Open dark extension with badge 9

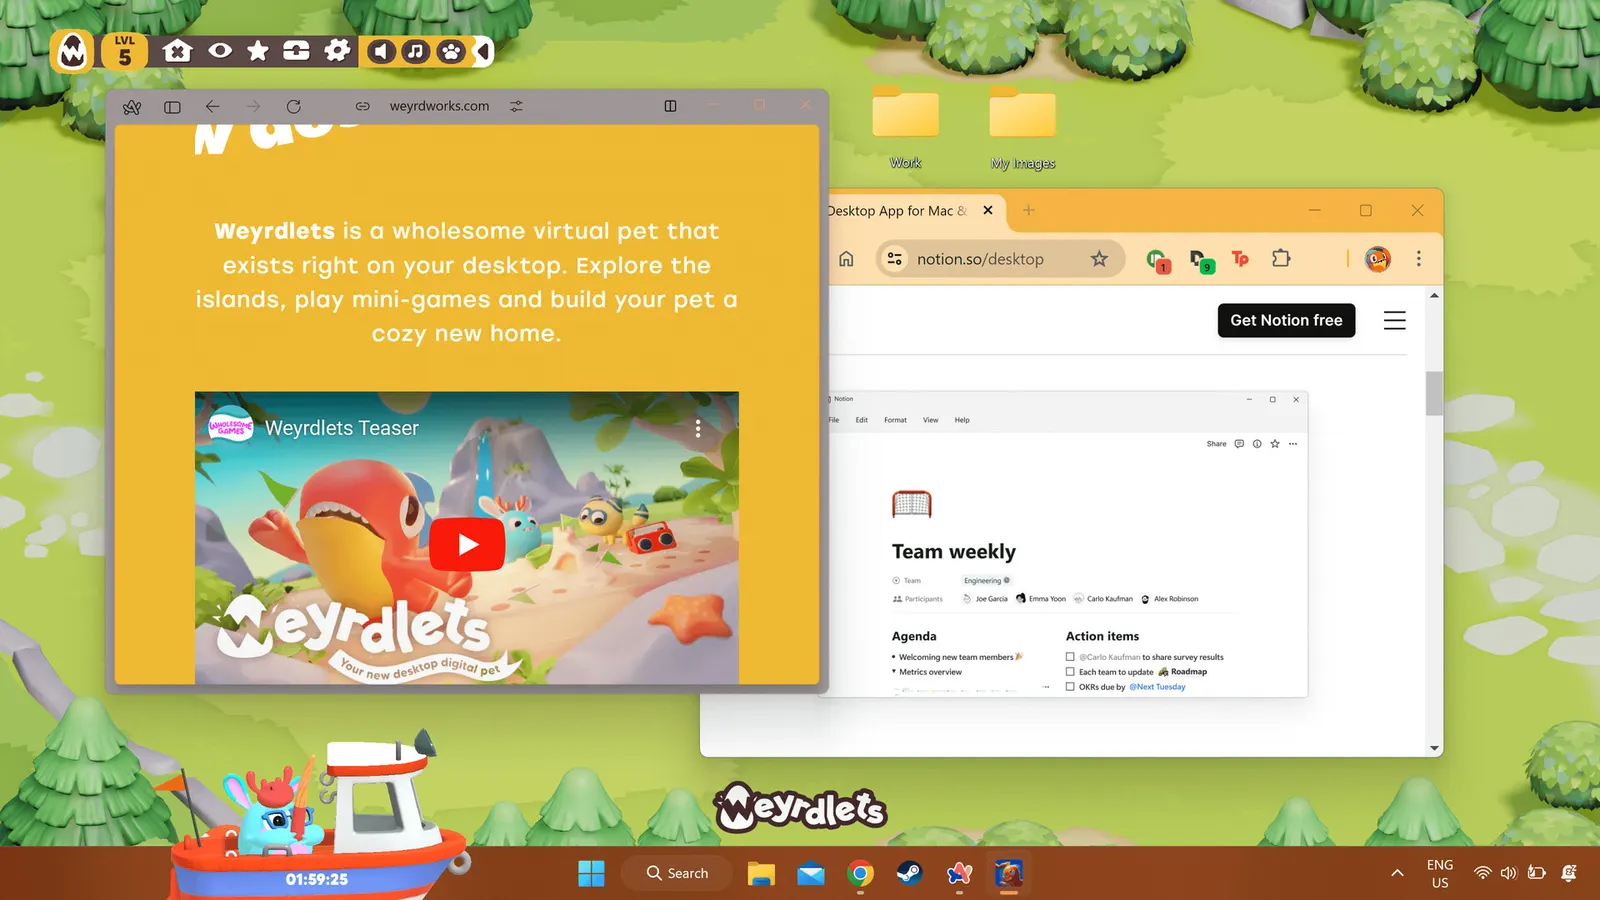(1202, 260)
